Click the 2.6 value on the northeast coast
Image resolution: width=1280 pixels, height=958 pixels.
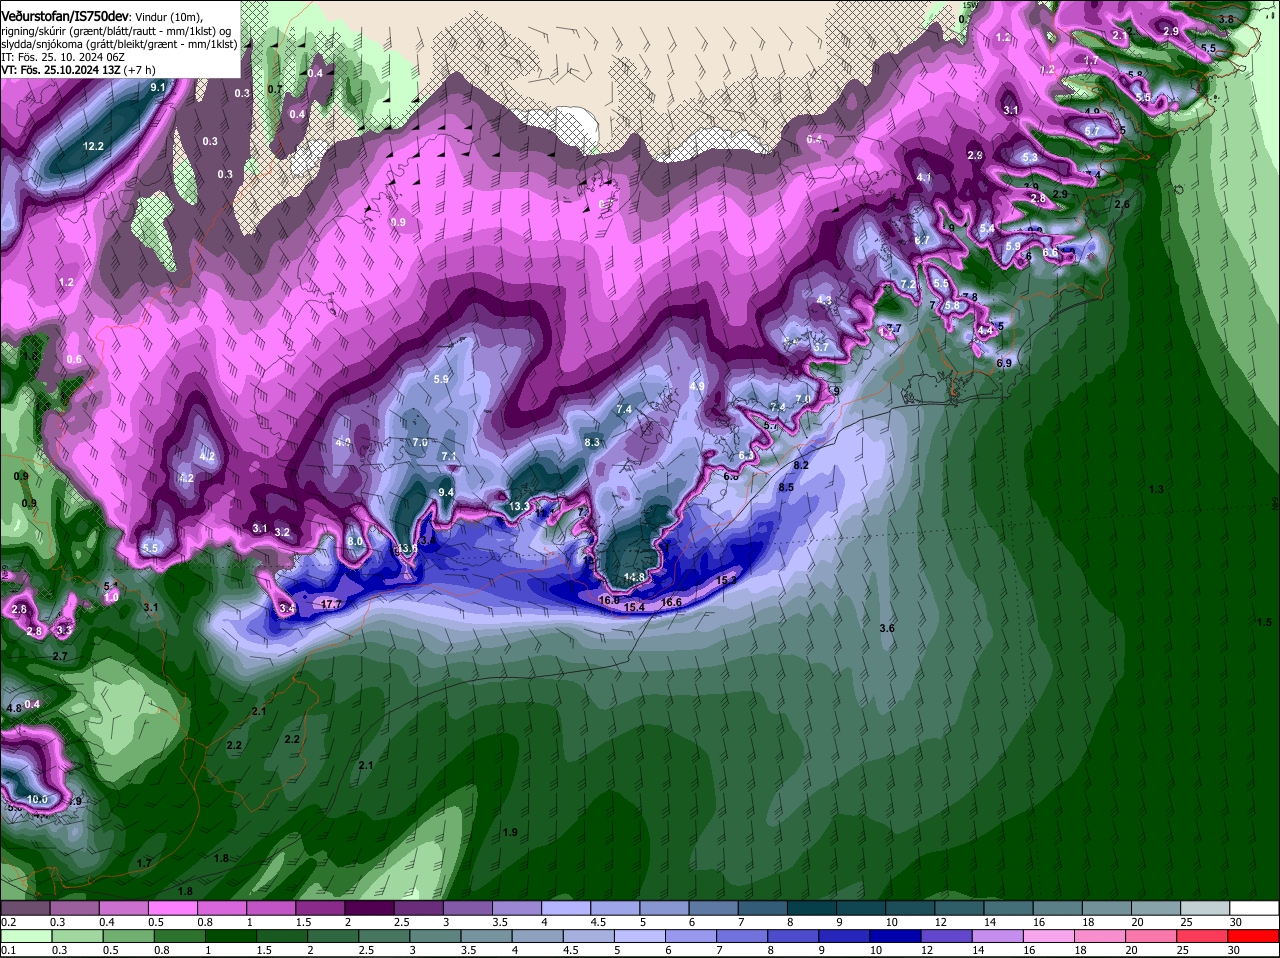[1122, 204]
